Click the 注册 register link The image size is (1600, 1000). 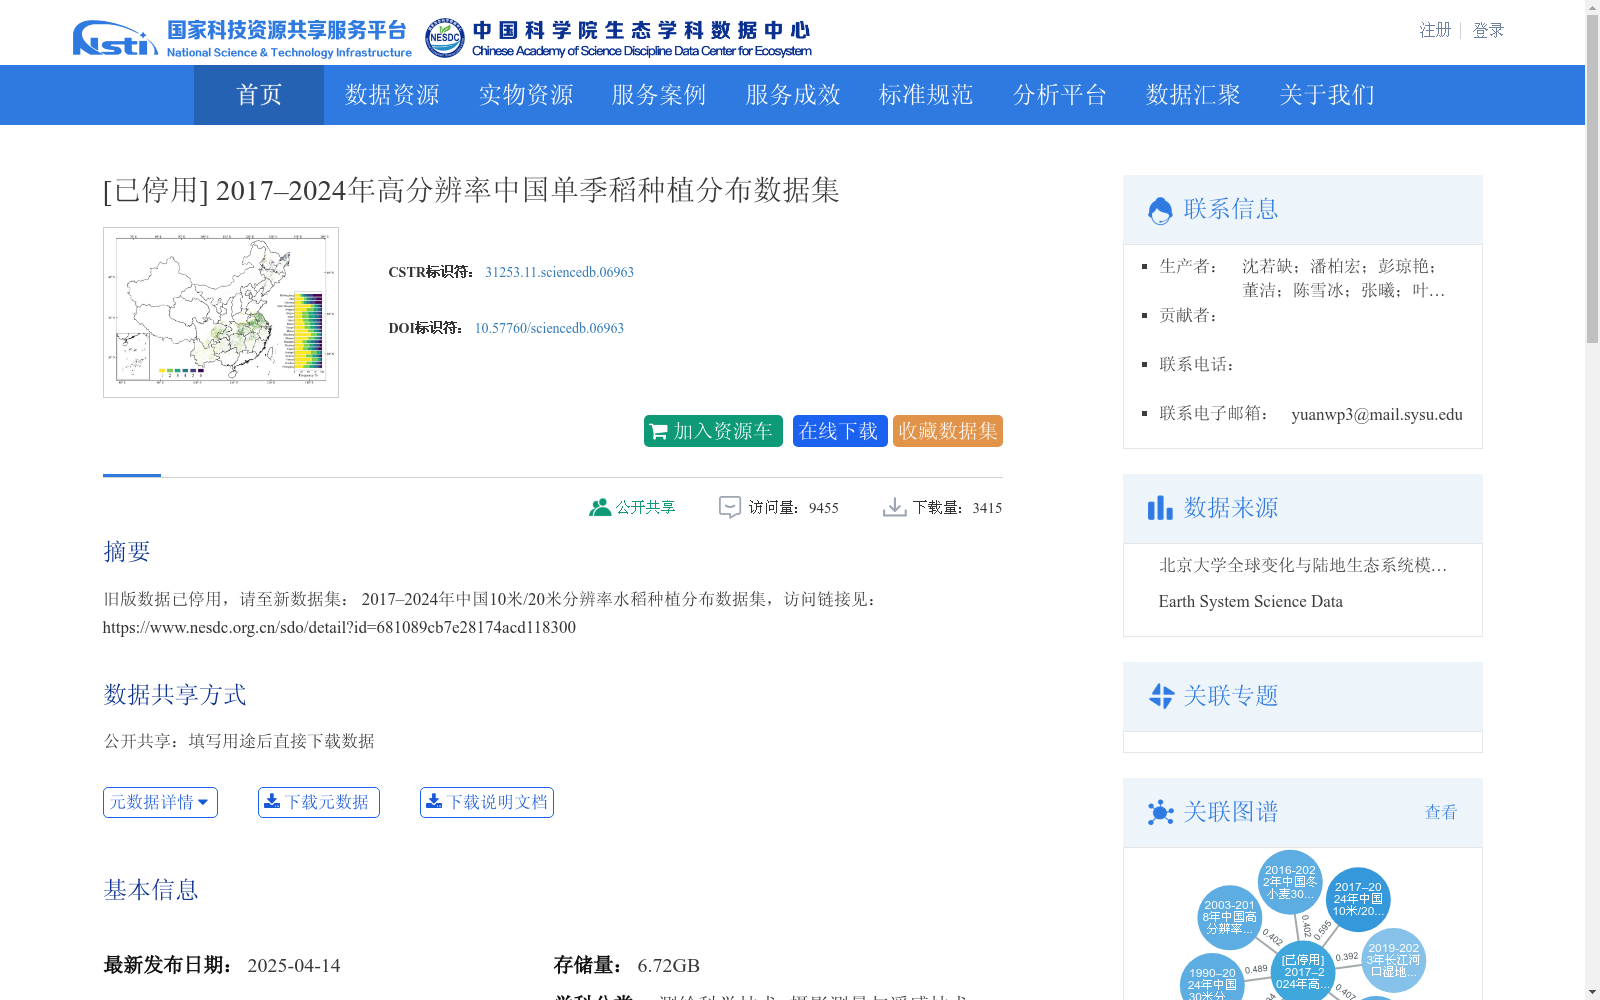click(1435, 30)
